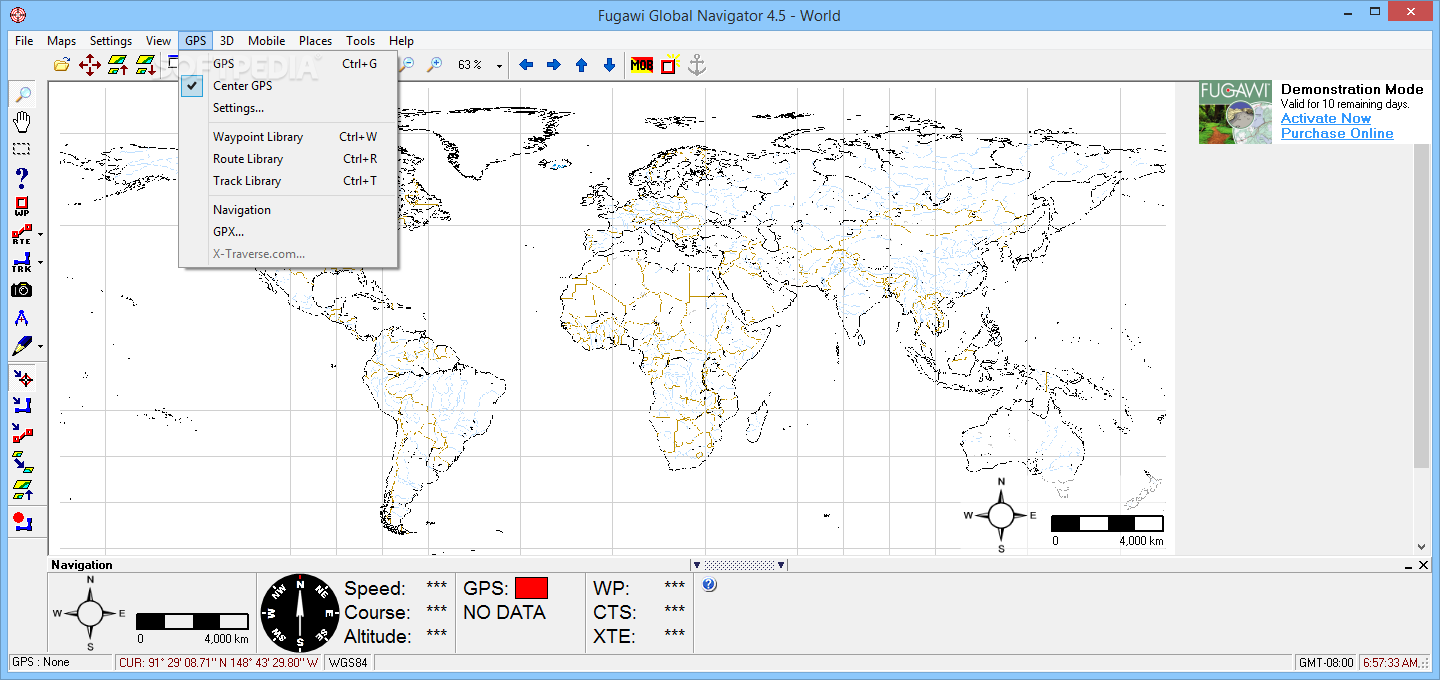The width and height of the screenshot is (1440, 680).
Task: Open the Maps menu
Action: pyautogui.click(x=61, y=41)
